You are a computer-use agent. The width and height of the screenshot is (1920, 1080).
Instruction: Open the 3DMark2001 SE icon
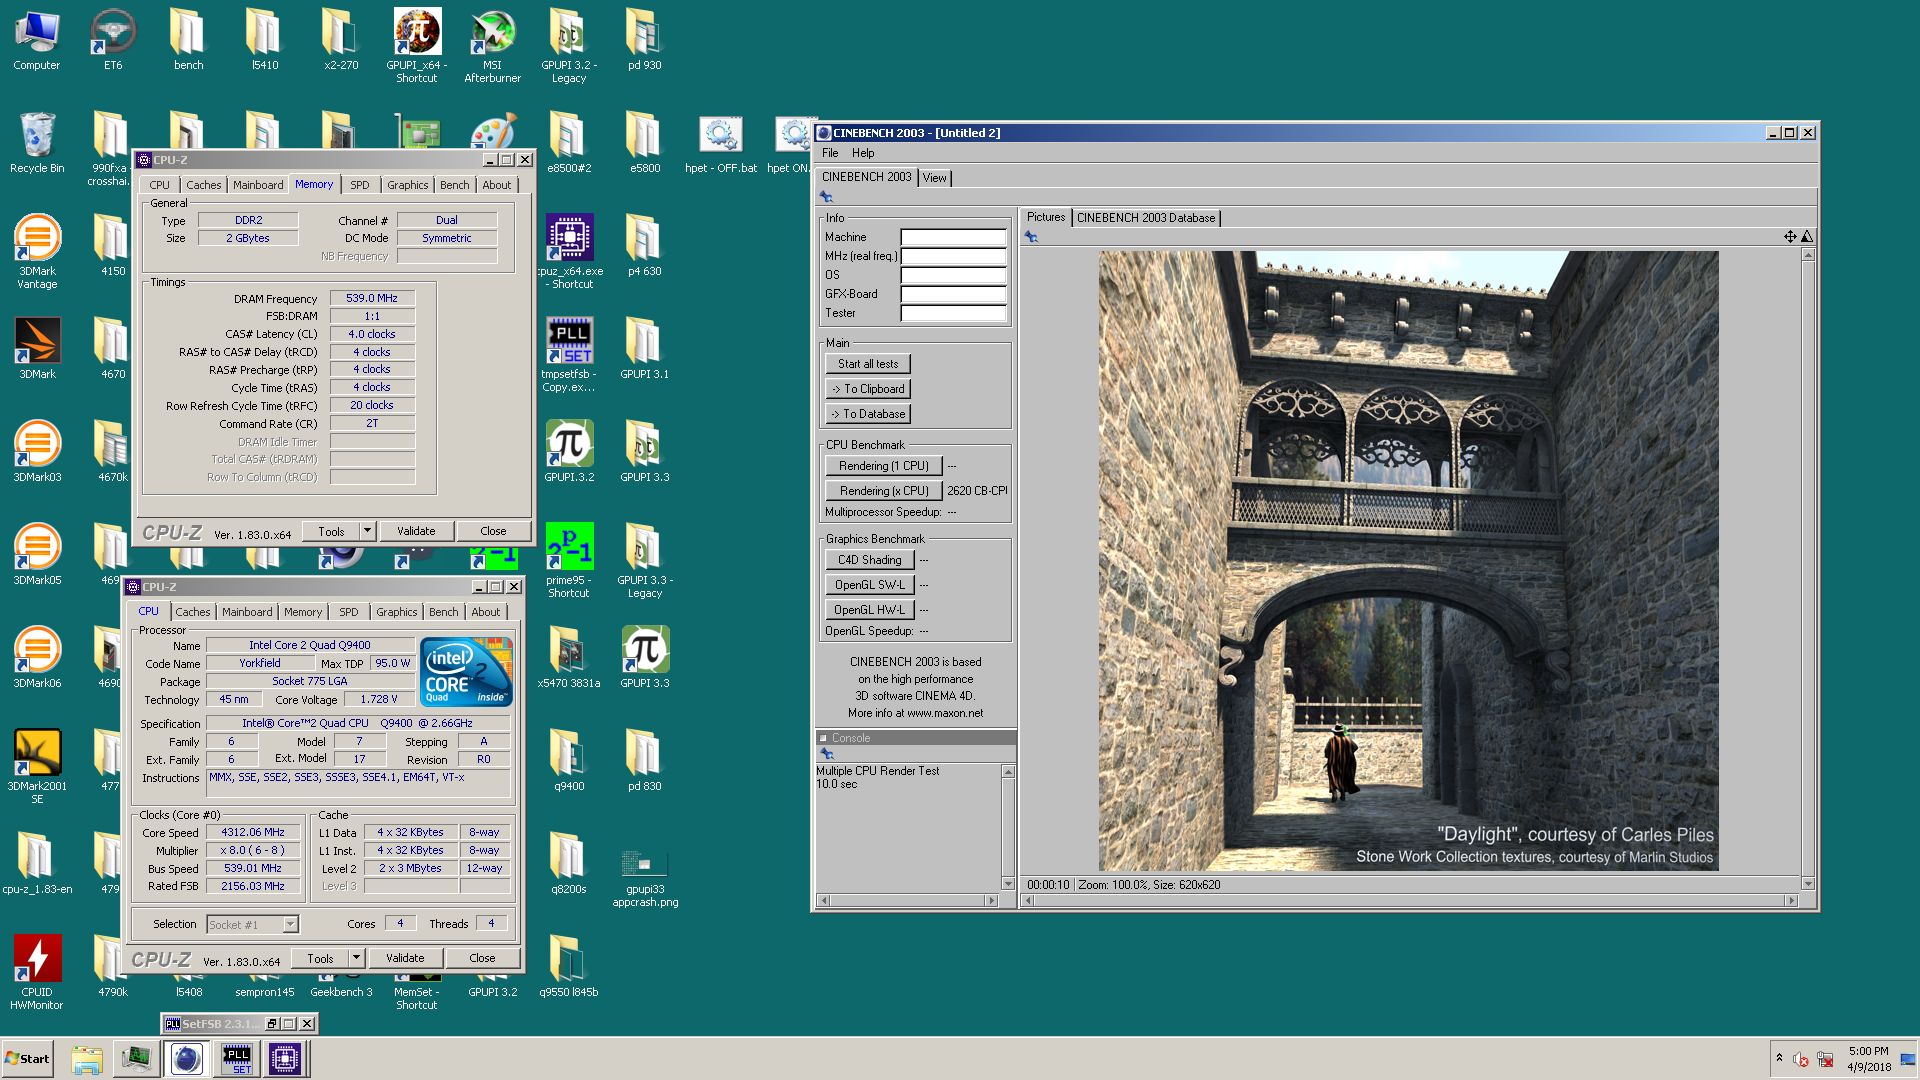tap(37, 767)
